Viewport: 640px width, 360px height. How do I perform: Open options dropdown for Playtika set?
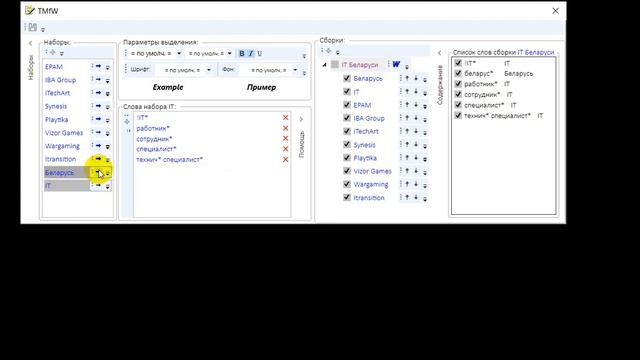point(108,120)
